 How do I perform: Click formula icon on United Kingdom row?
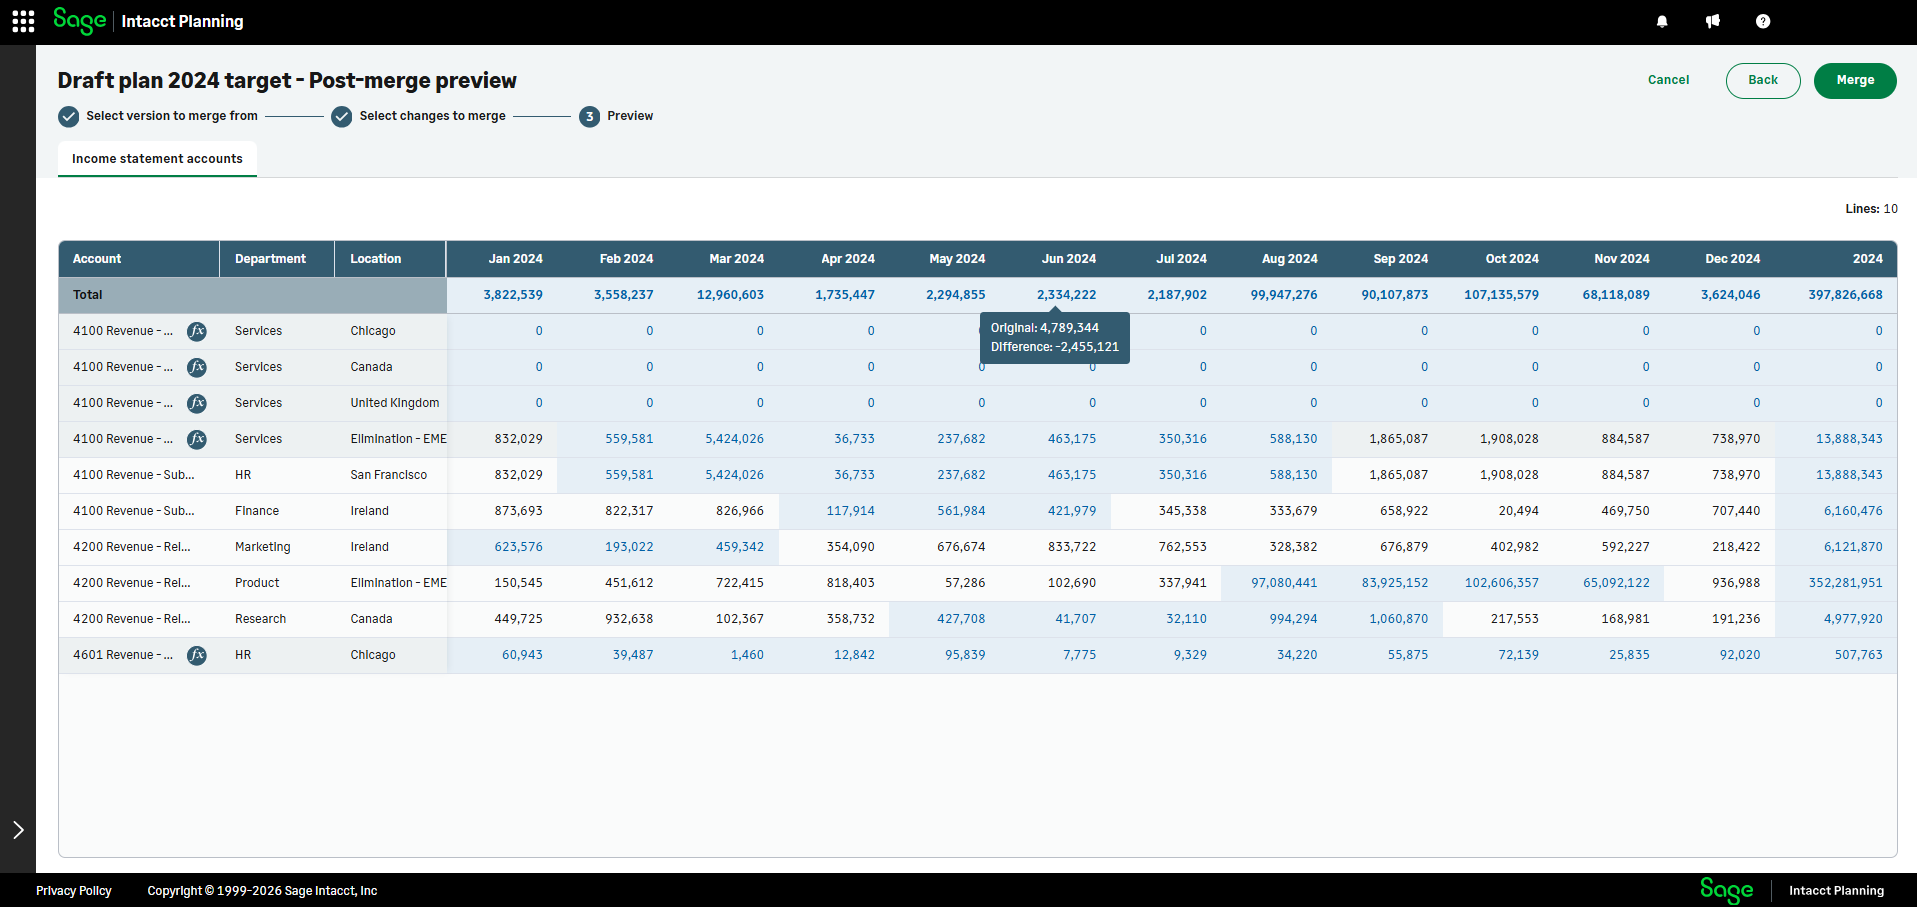[x=197, y=403]
